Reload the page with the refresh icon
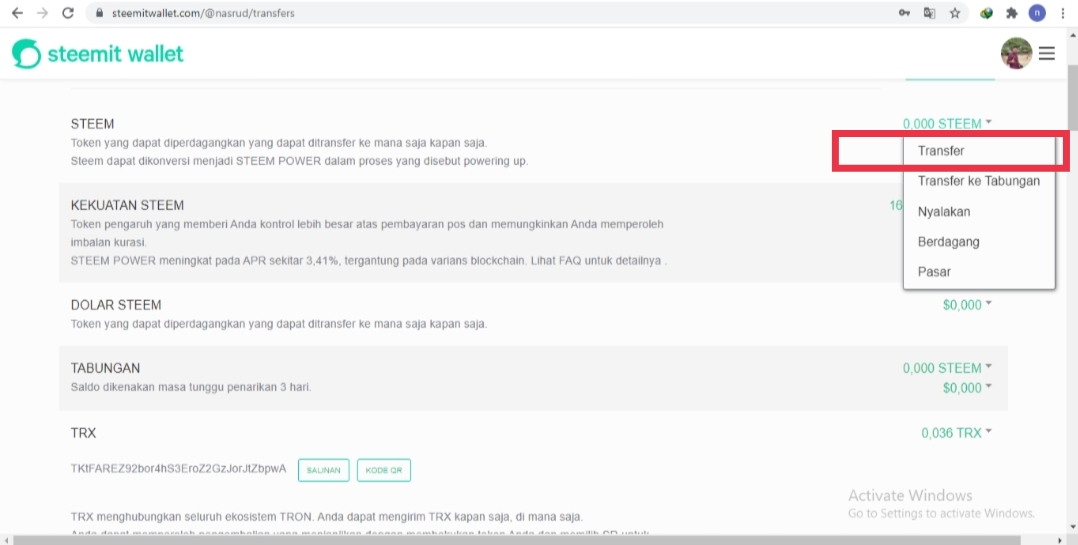1078x545 pixels. pyautogui.click(x=67, y=13)
